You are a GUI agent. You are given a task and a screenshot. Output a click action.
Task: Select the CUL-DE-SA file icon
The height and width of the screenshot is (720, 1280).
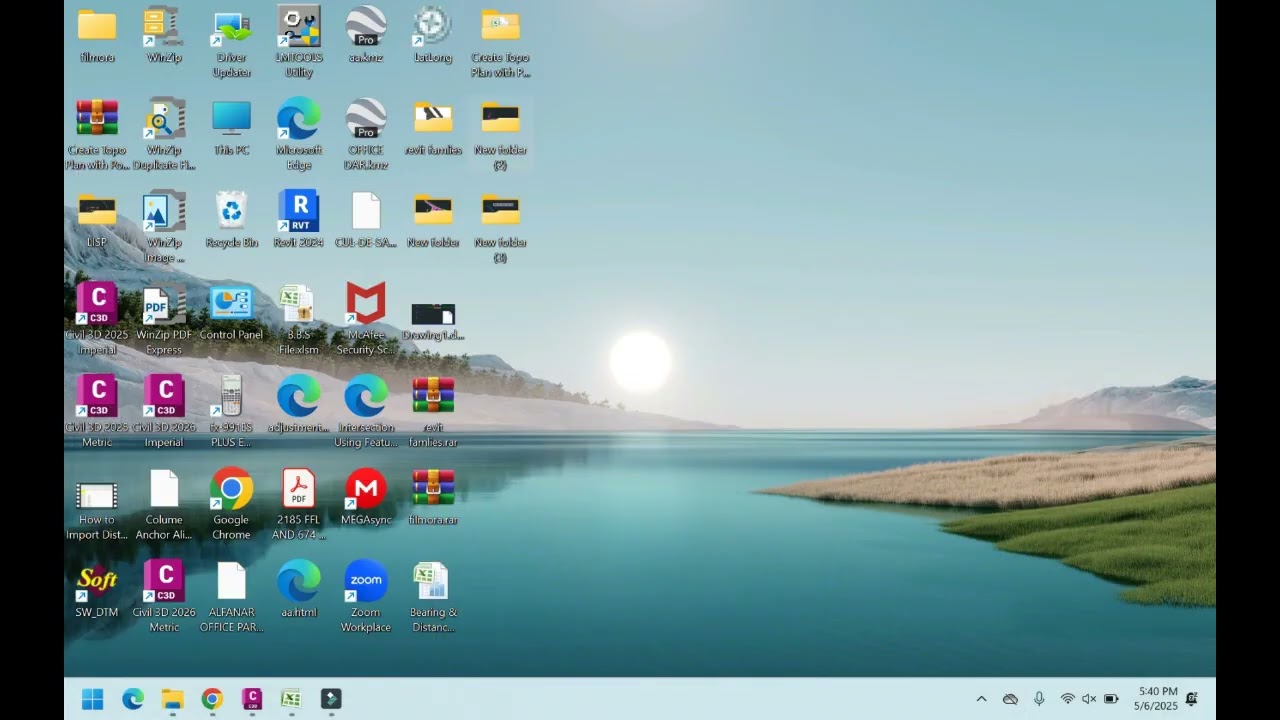(x=366, y=220)
